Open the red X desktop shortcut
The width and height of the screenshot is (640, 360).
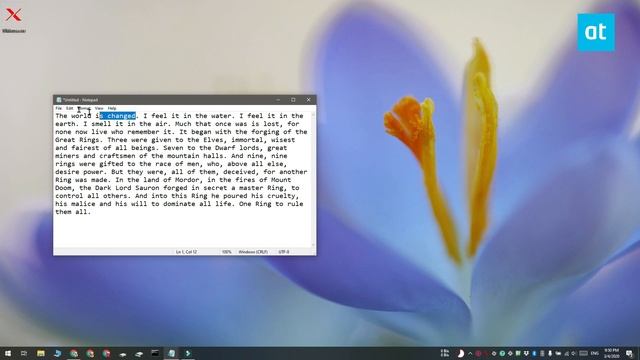[x=13, y=20]
